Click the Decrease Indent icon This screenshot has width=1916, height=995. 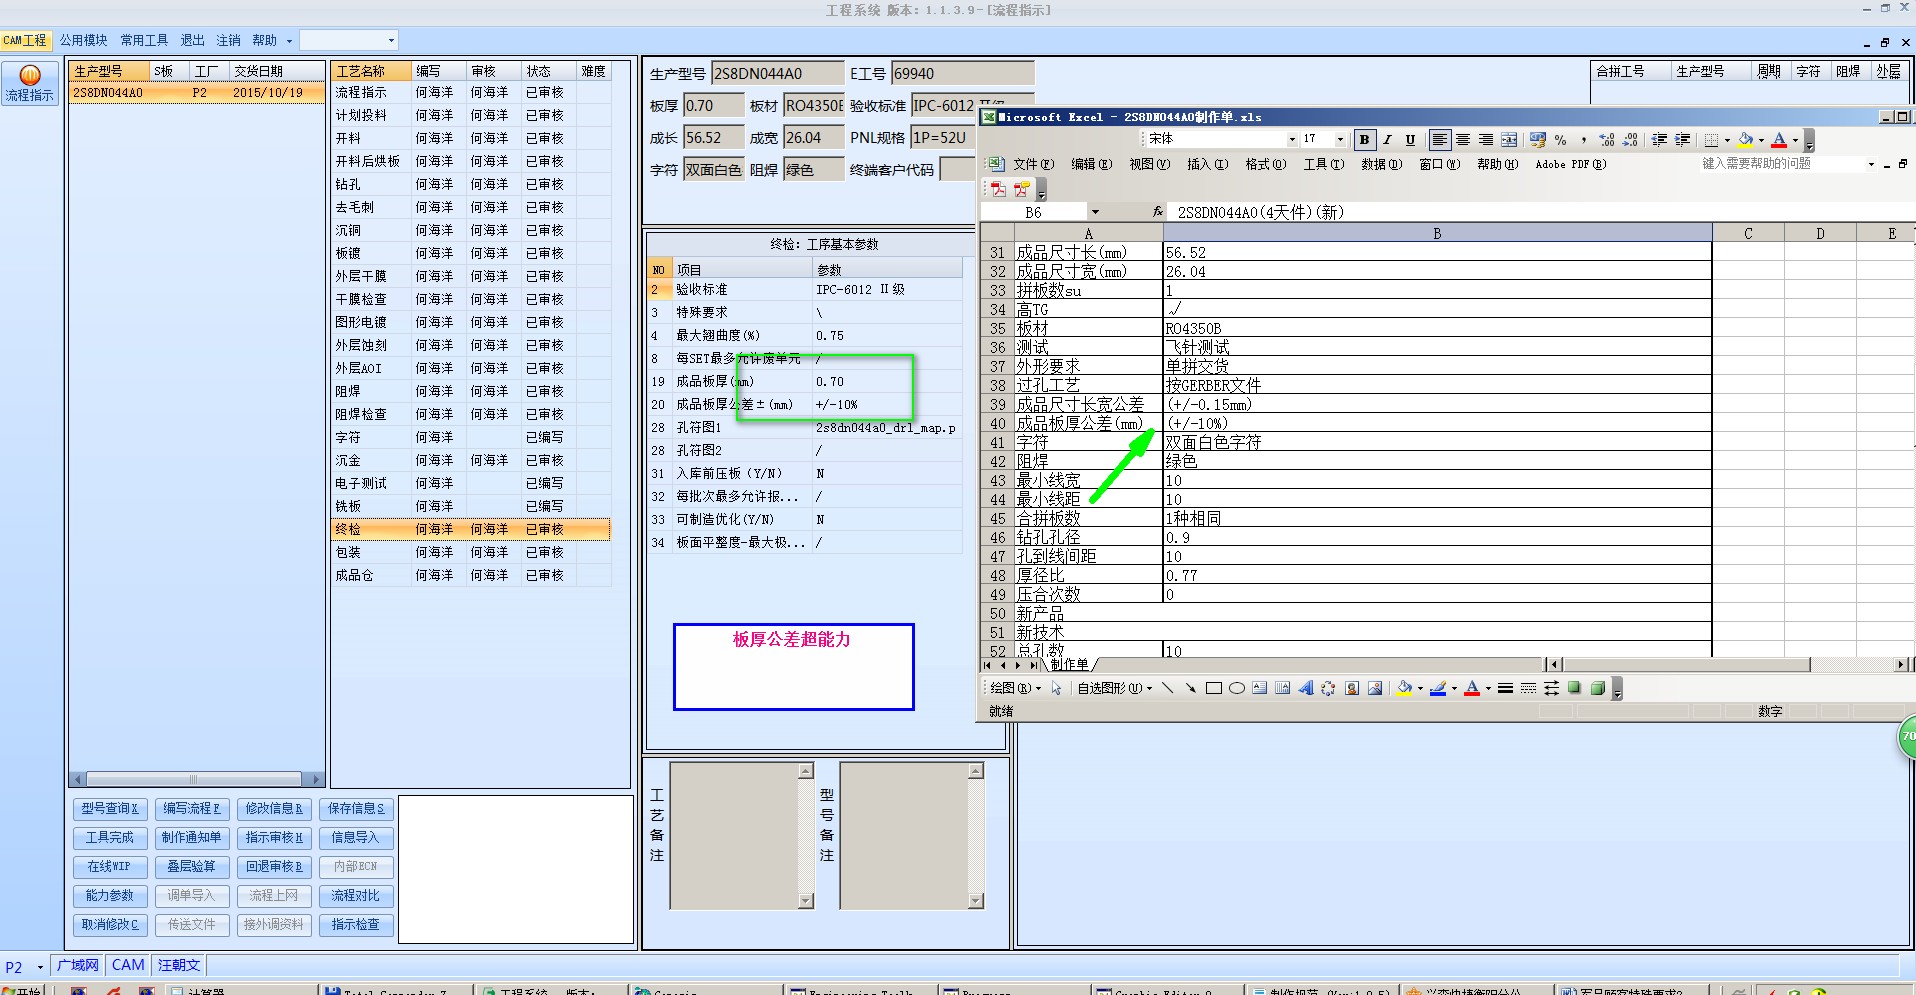click(x=1660, y=140)
